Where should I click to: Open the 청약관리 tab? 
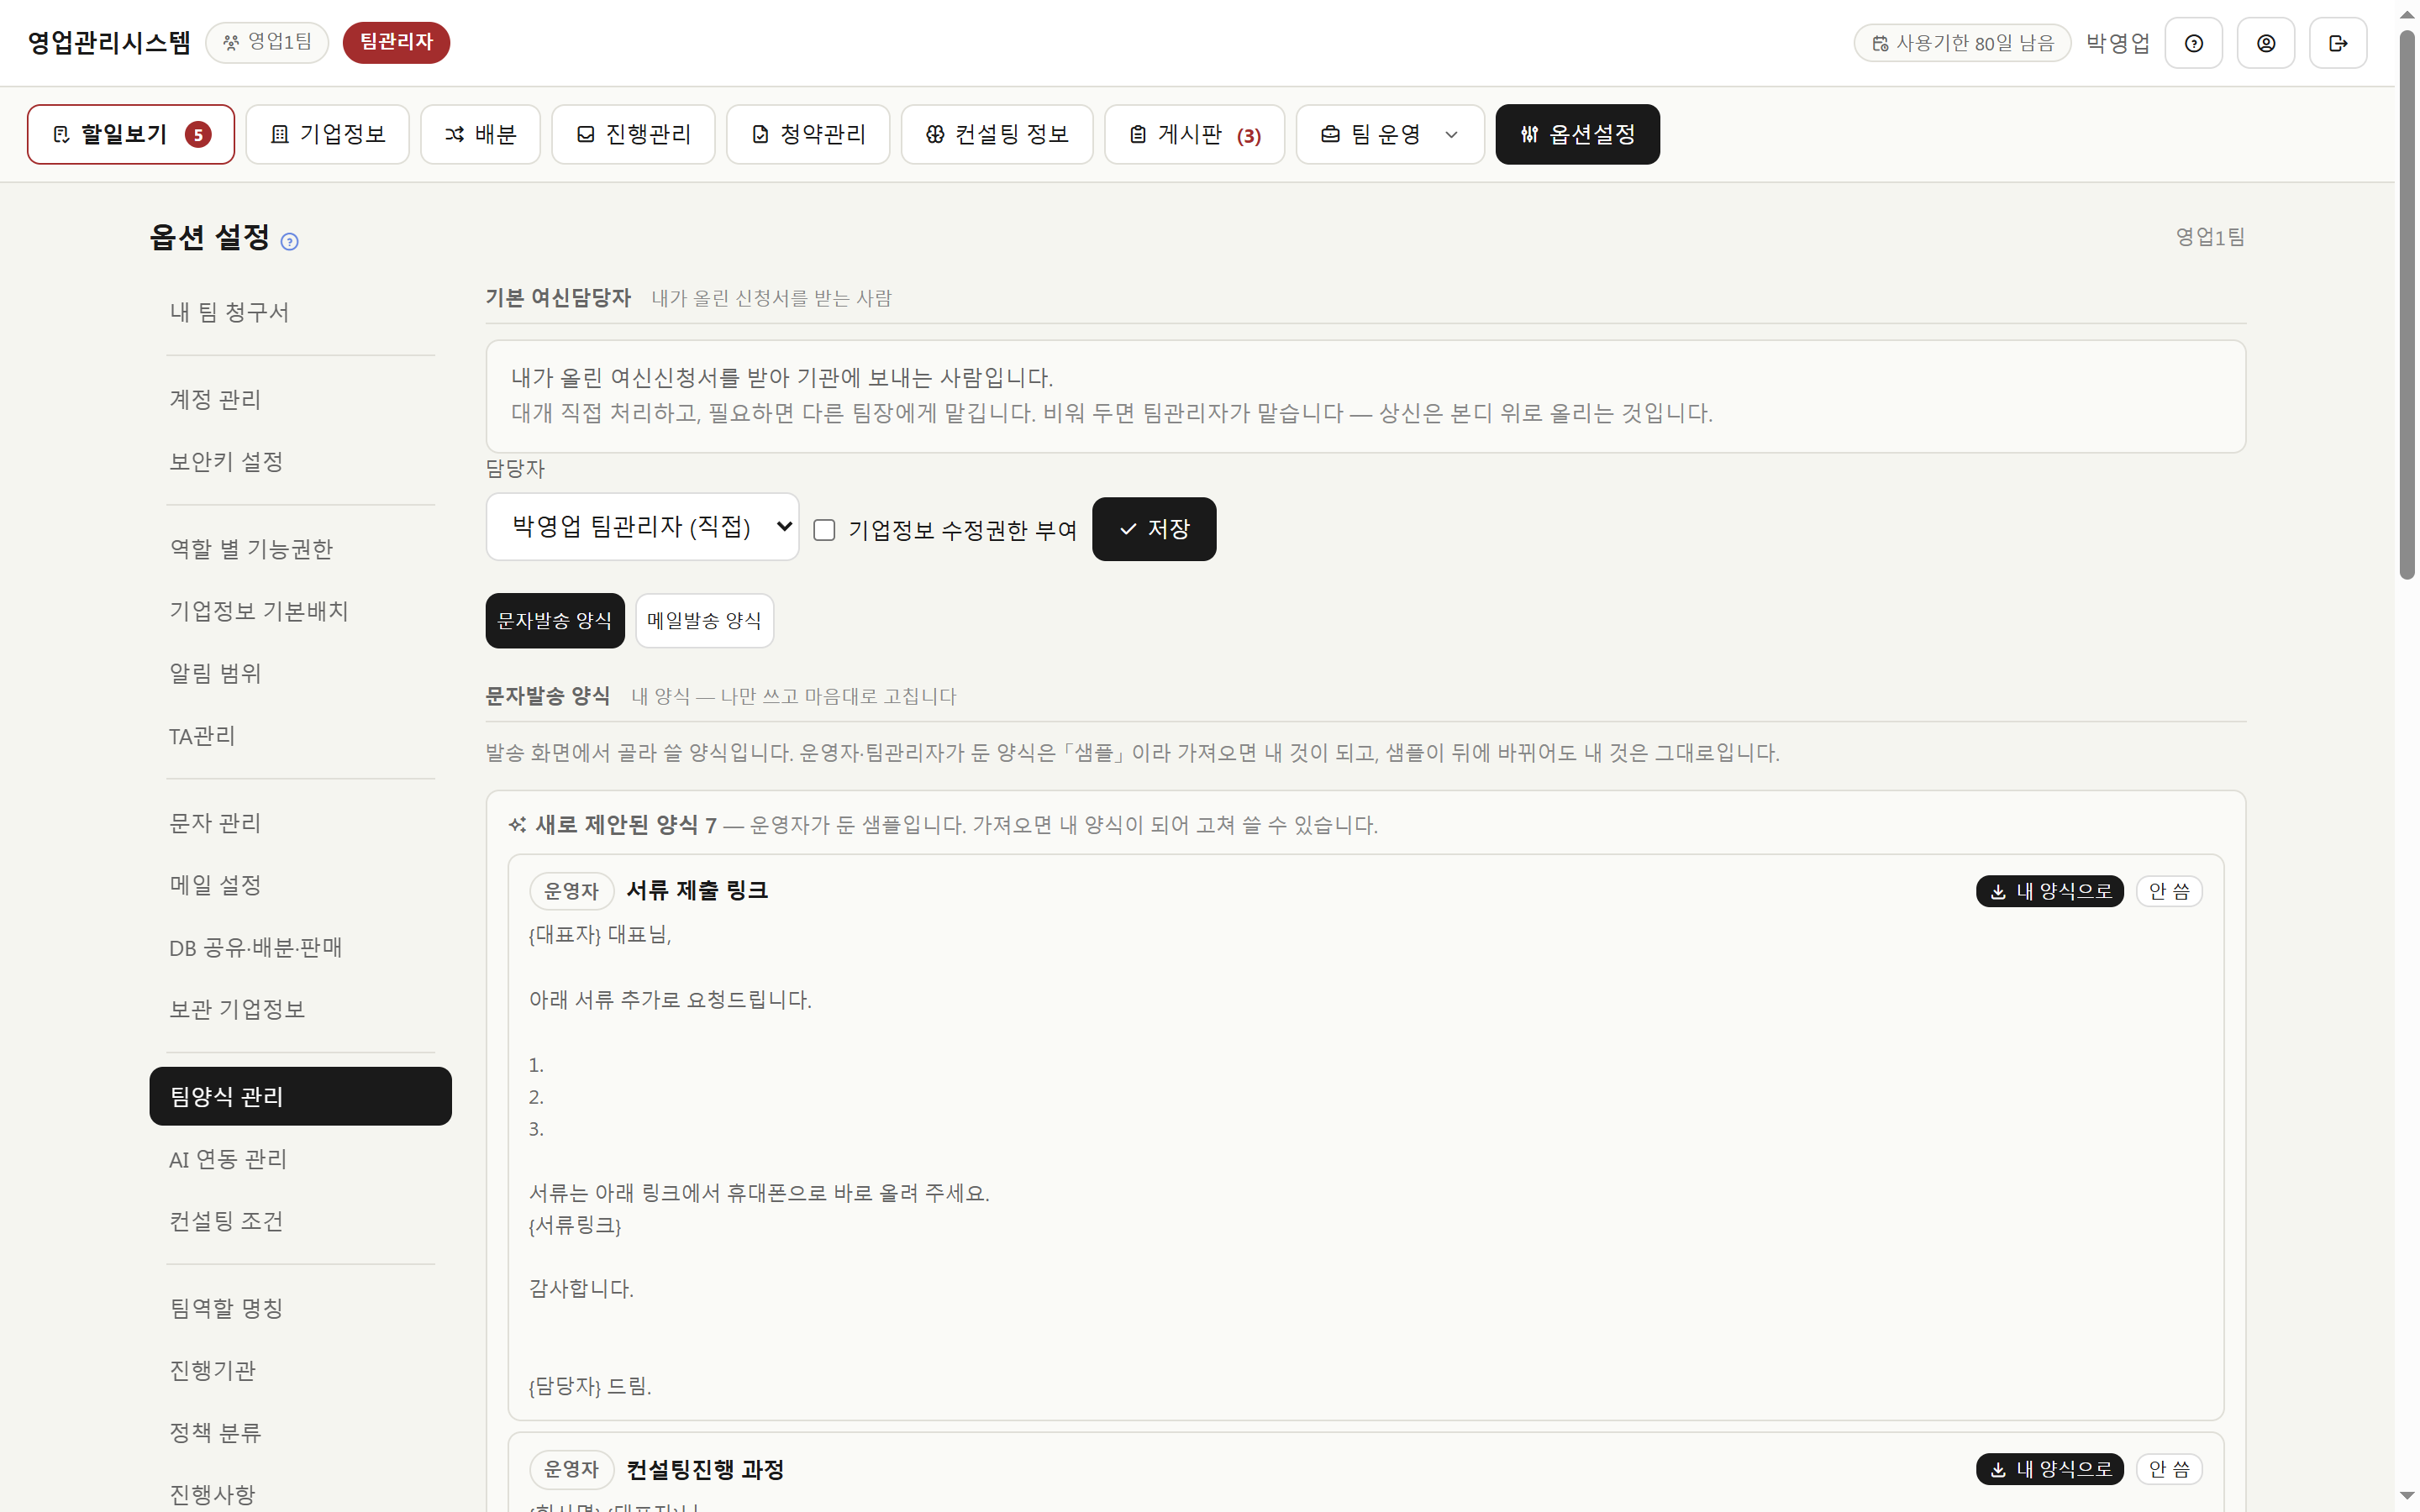click(x=808, y=134)
